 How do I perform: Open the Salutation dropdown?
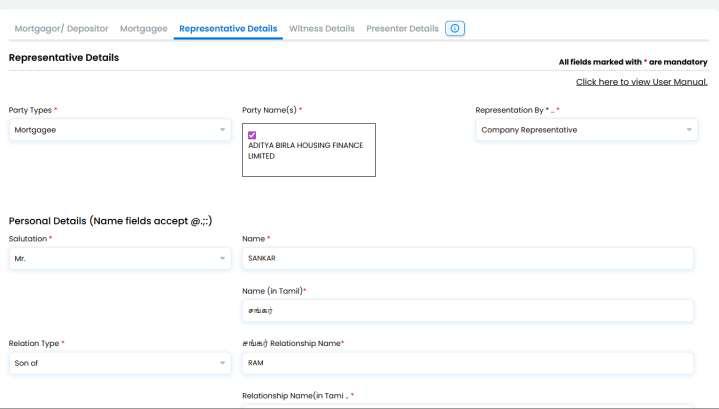[120, 259]
